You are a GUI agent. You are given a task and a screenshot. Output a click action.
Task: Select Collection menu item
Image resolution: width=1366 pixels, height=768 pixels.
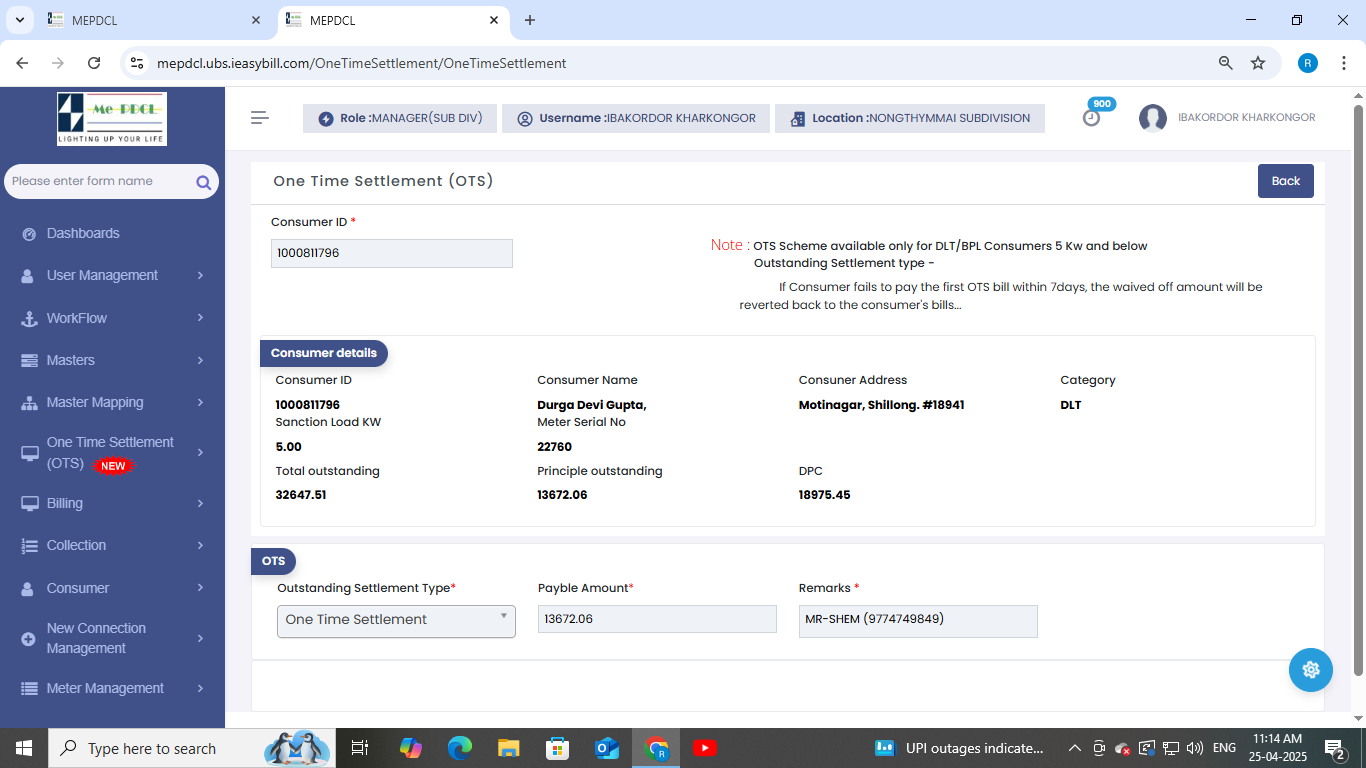pyautogui.click(x=112, y=545)
